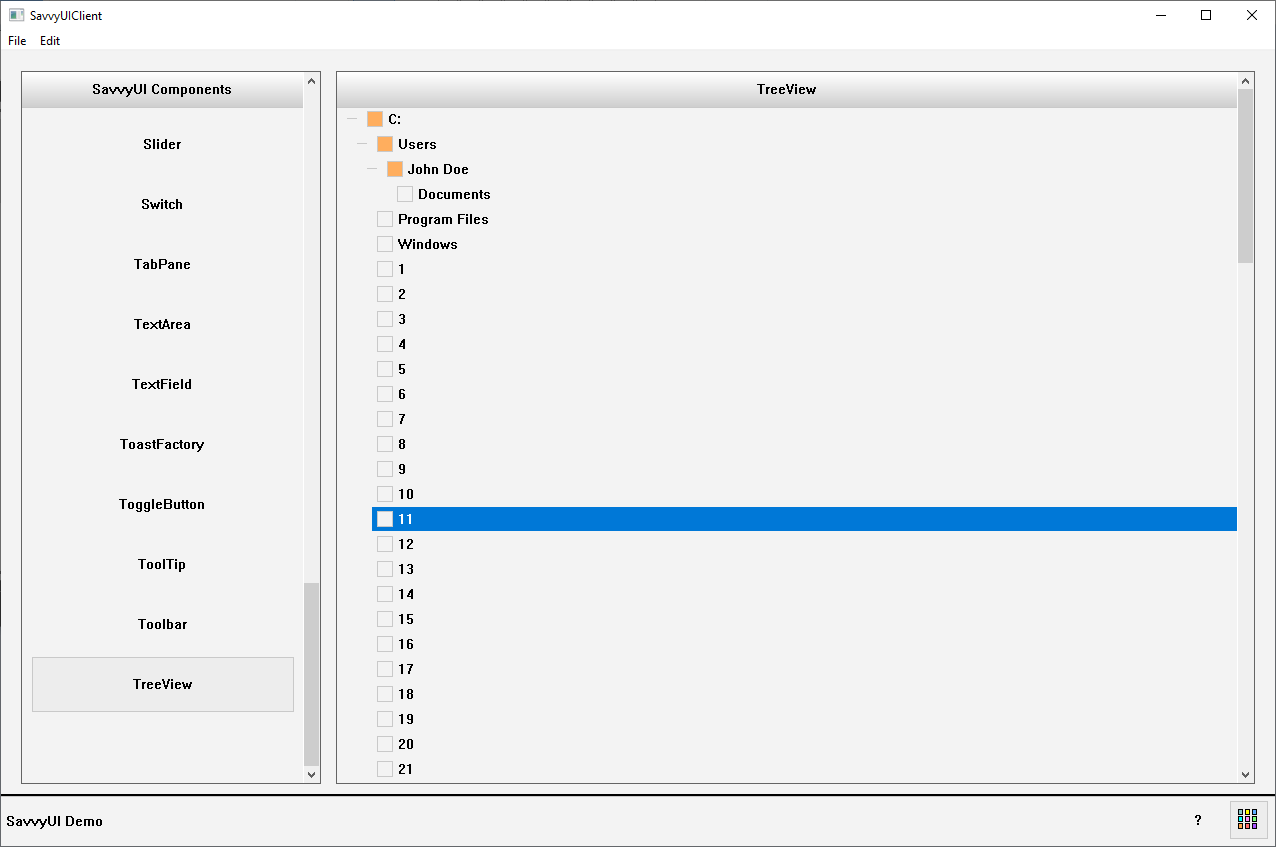Check the checkbox next to item 20

click(385, 744)
